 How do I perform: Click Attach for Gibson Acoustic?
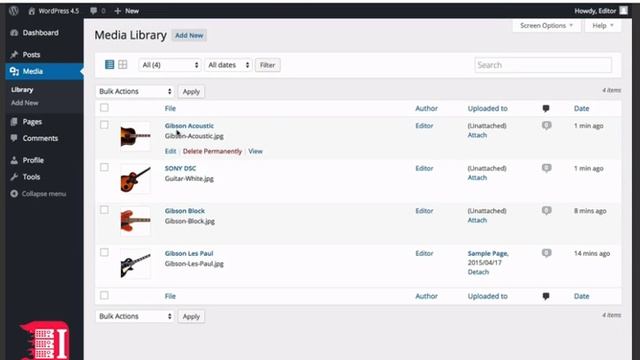477,135
